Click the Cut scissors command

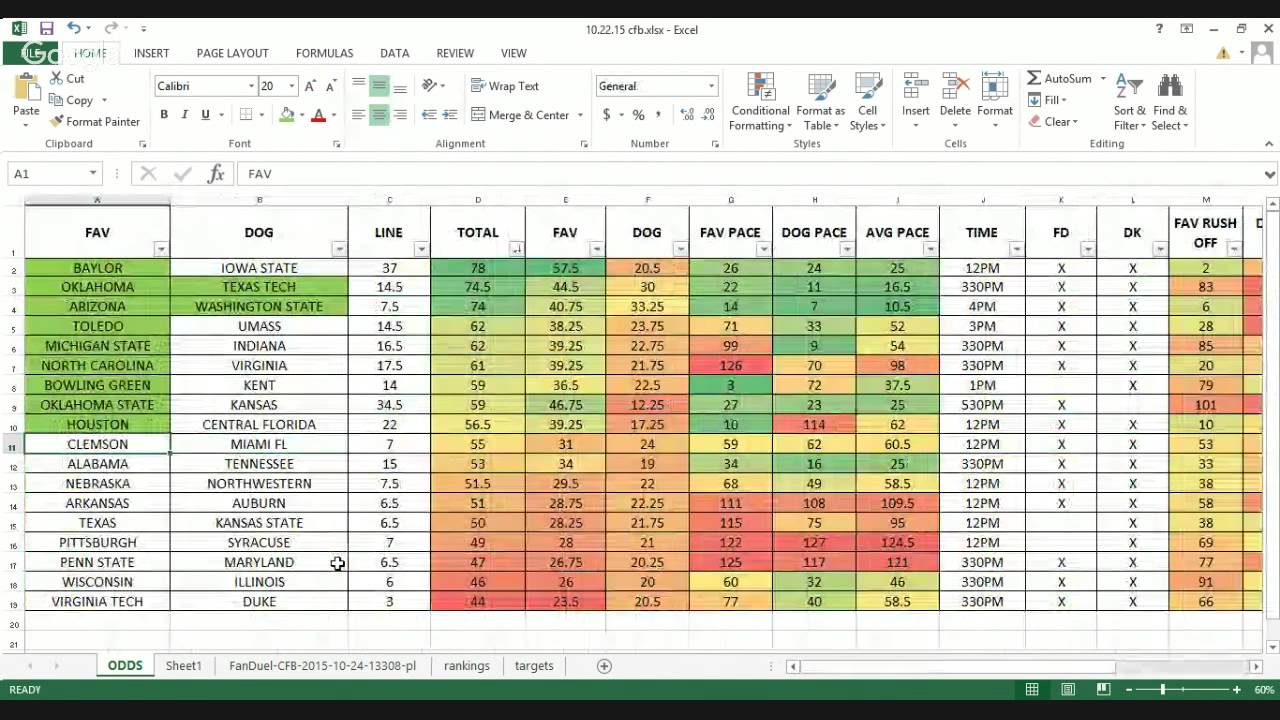click(67, 78)
